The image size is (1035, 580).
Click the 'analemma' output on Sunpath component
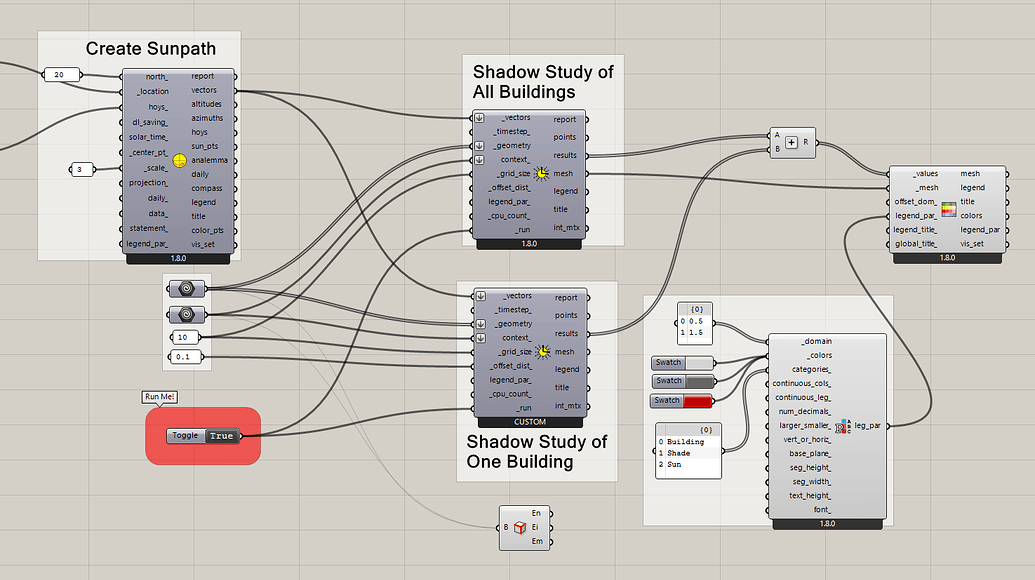[210, 160]
